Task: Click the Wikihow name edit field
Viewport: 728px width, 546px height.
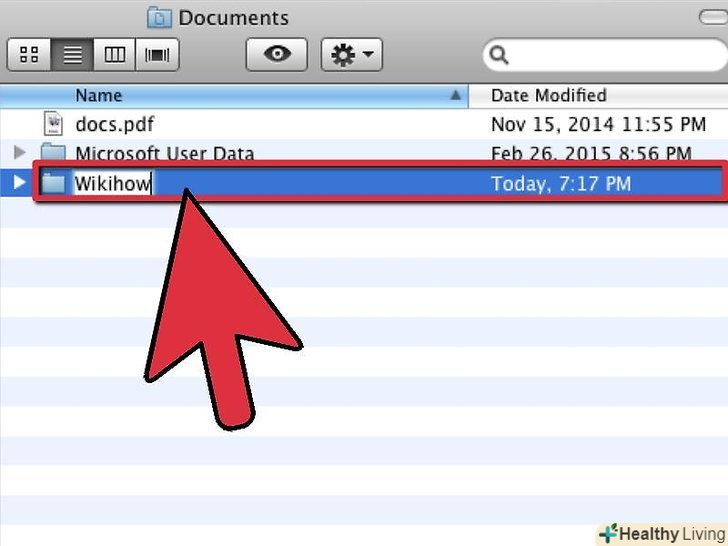Action: 113,183
